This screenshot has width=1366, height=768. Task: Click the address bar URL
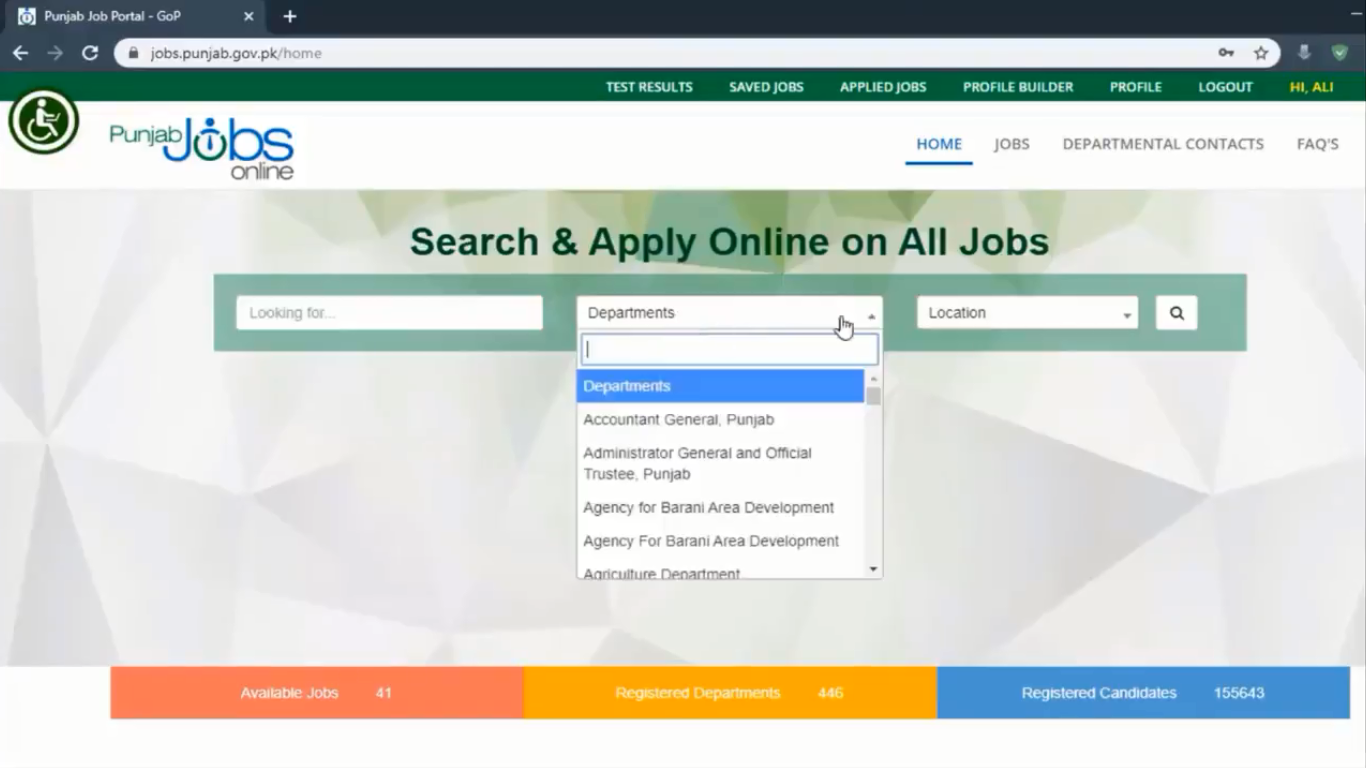(236, 53)
